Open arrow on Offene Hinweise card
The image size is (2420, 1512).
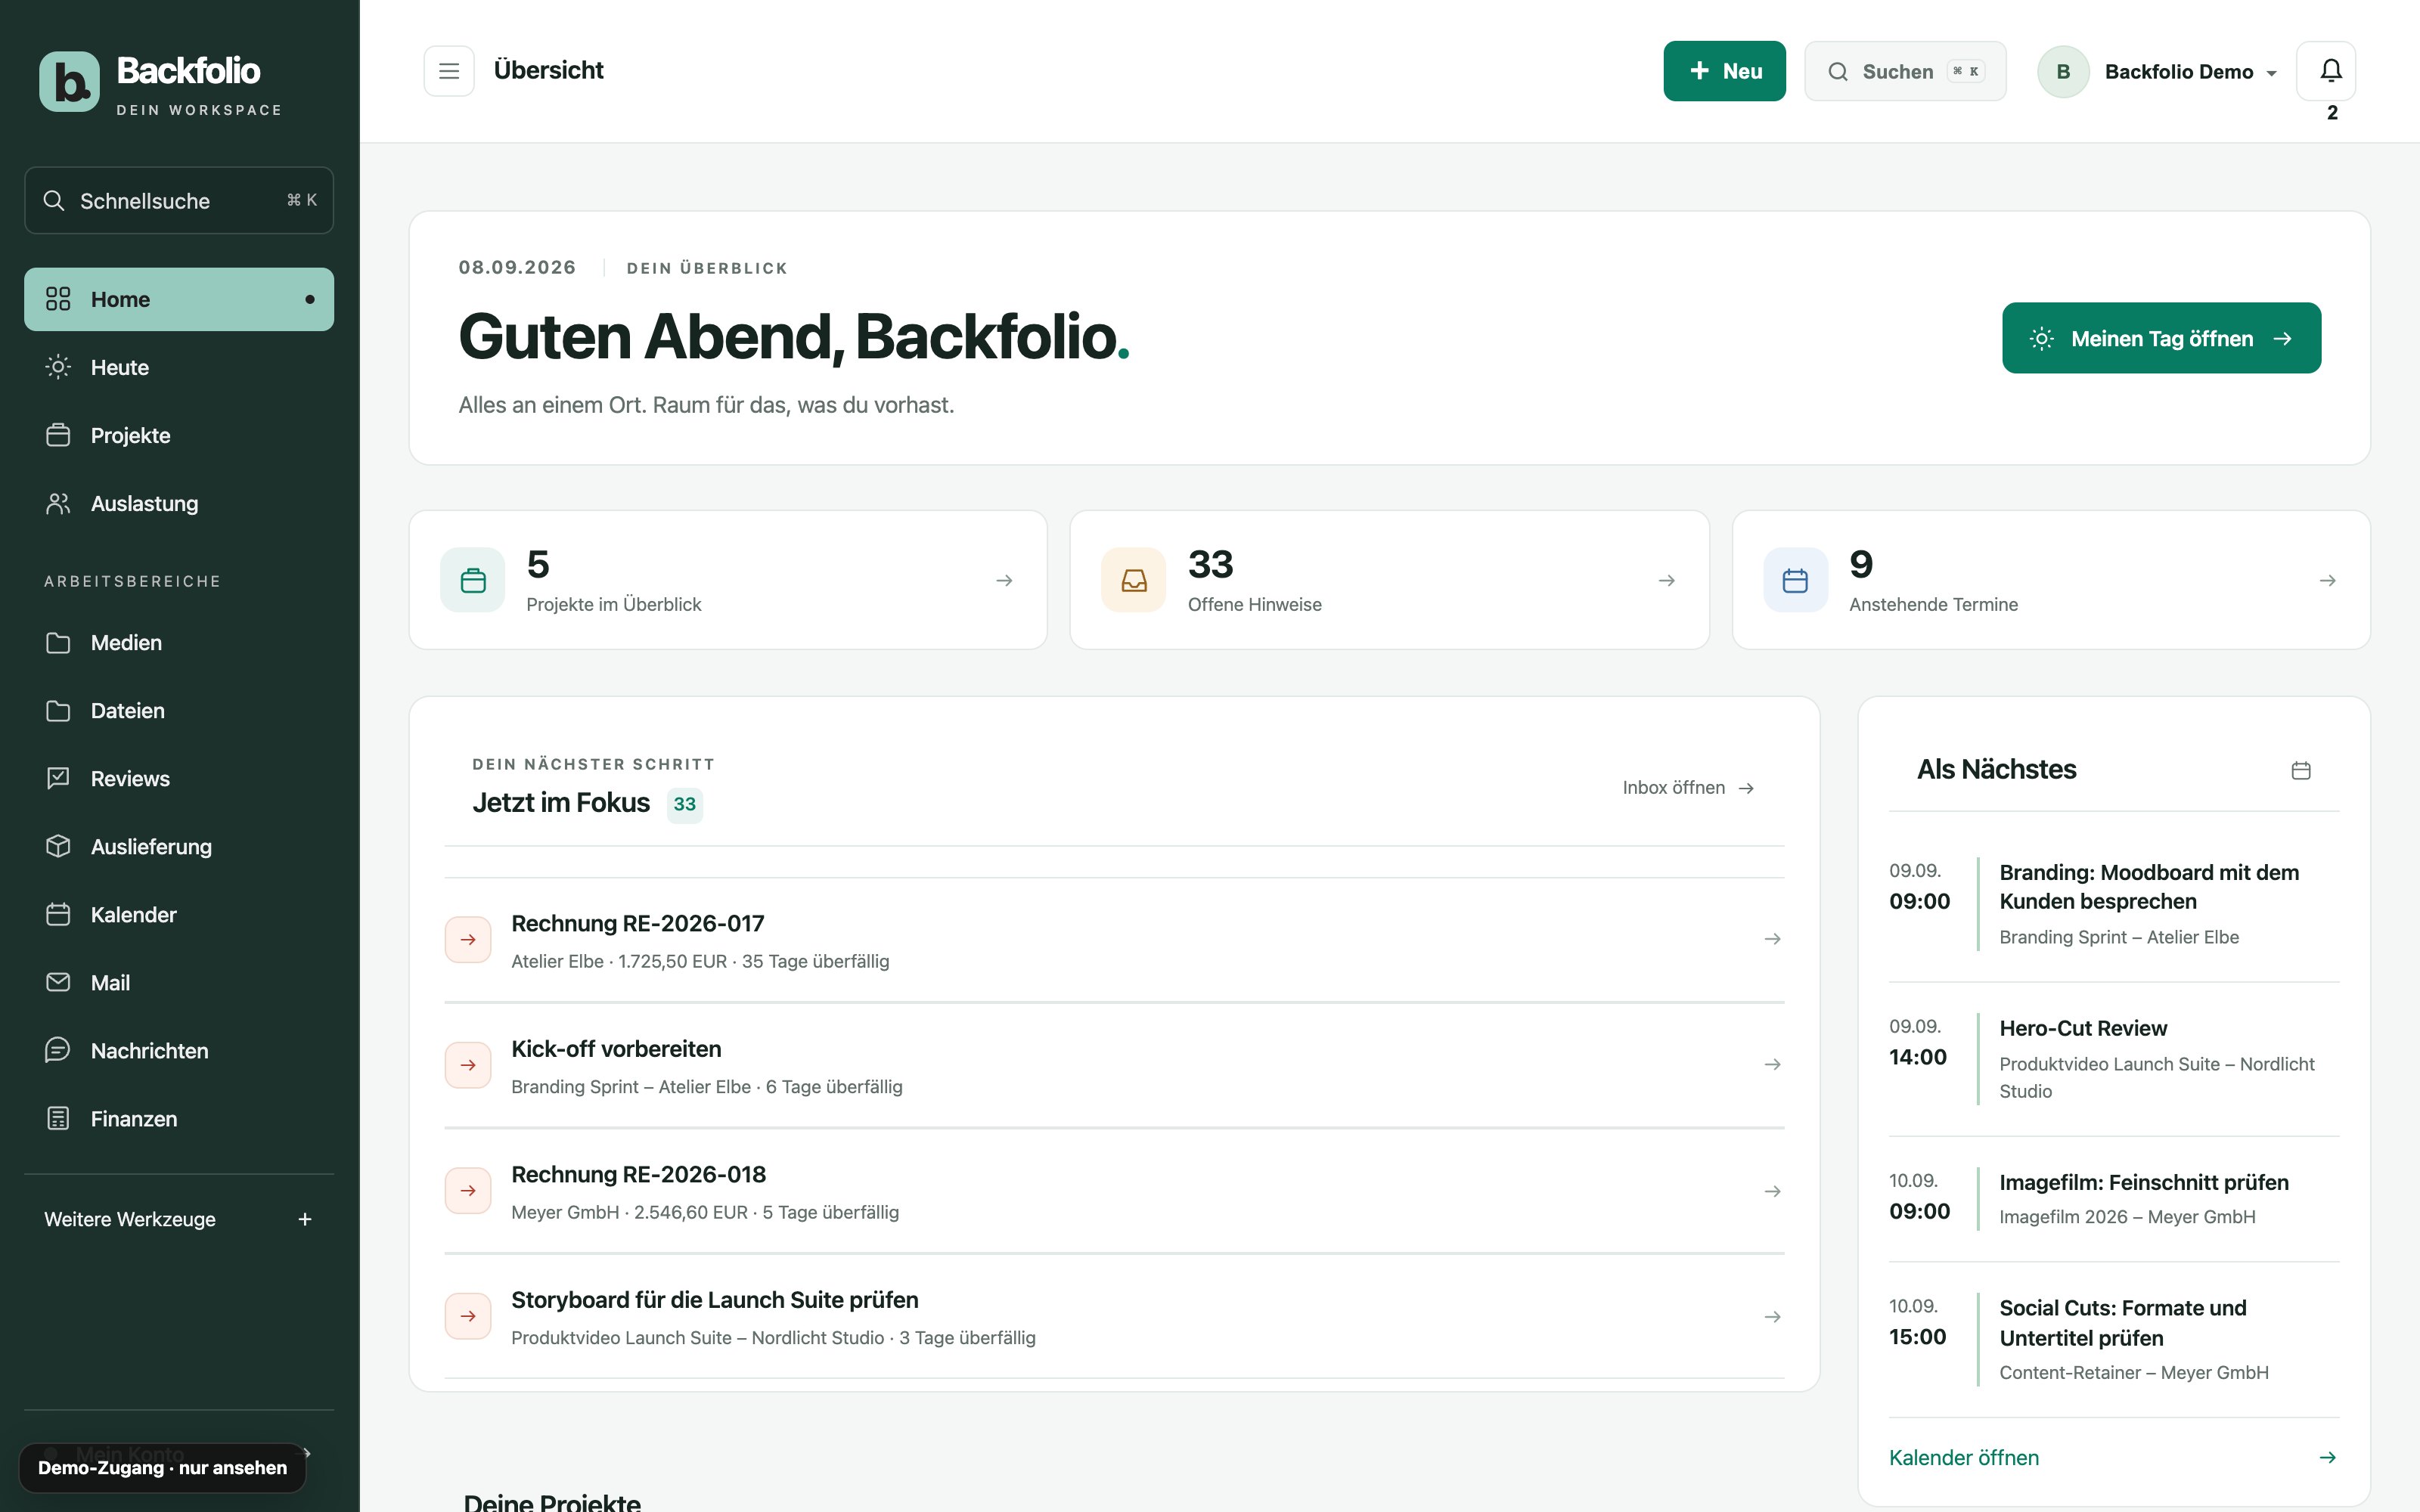[1667, 580]
